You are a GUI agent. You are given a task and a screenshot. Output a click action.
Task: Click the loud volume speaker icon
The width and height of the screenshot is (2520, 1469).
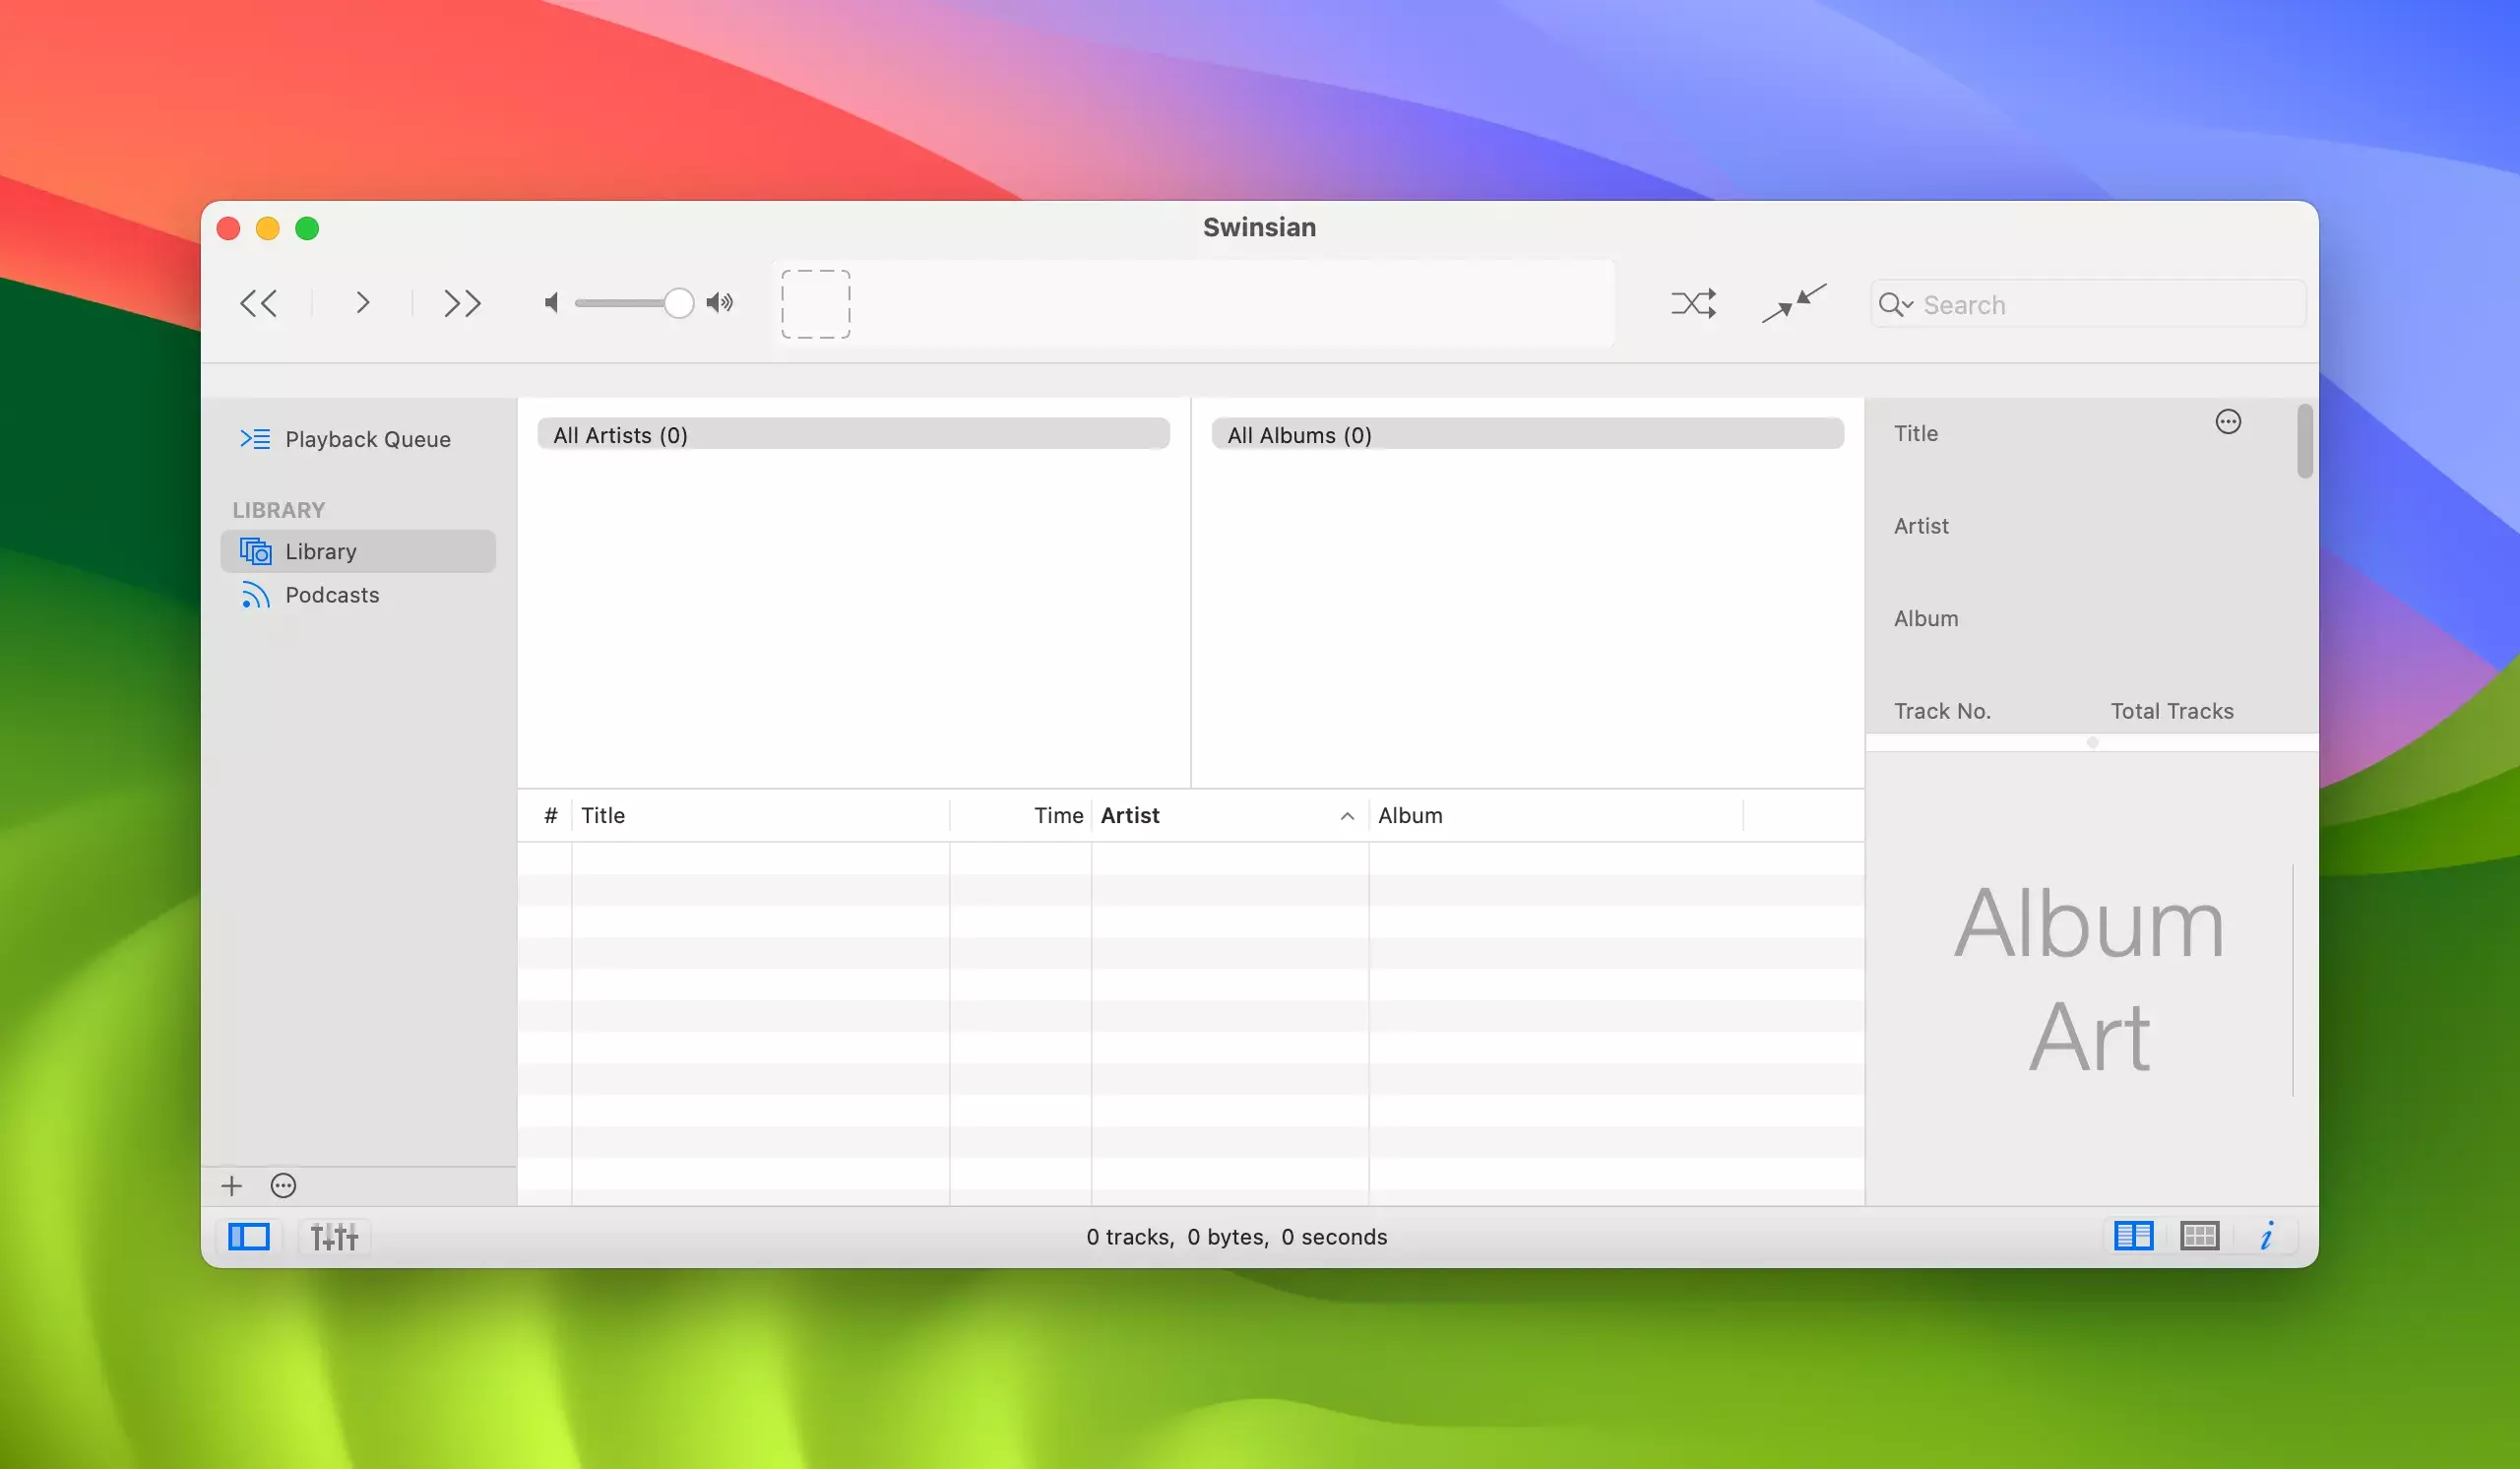pos(720,303)
